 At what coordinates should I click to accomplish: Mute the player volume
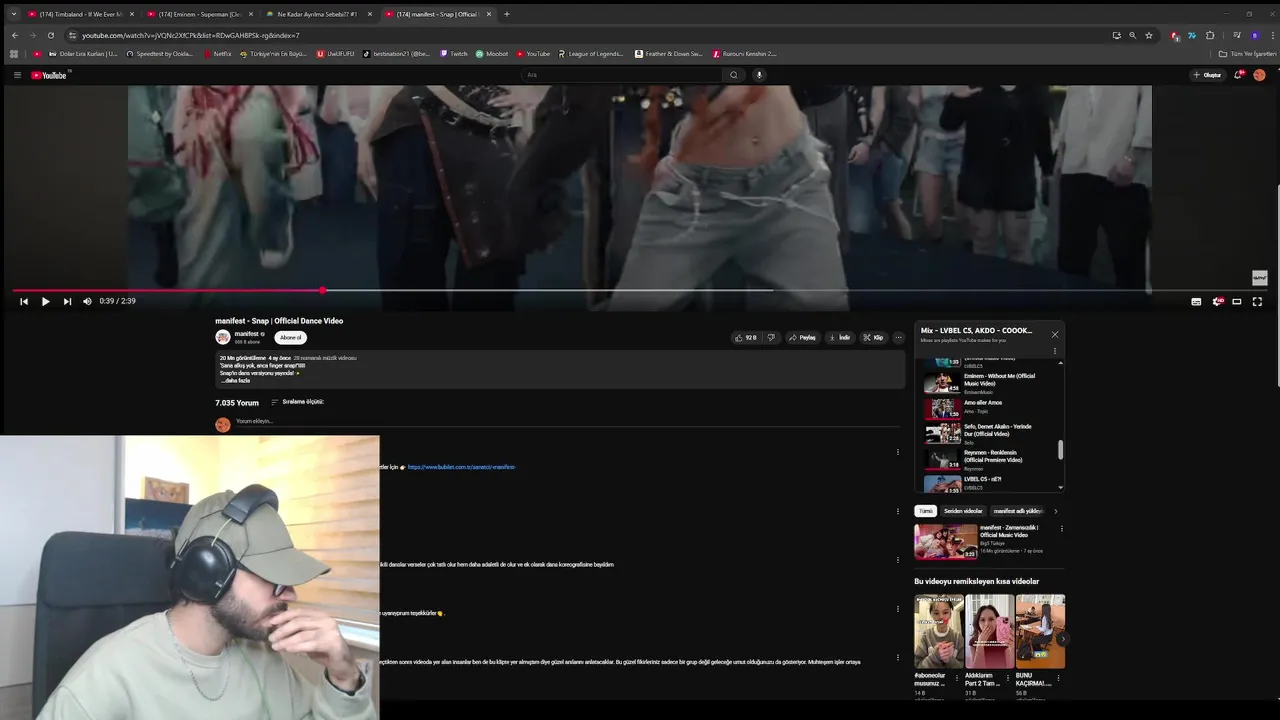click(87, 301)
